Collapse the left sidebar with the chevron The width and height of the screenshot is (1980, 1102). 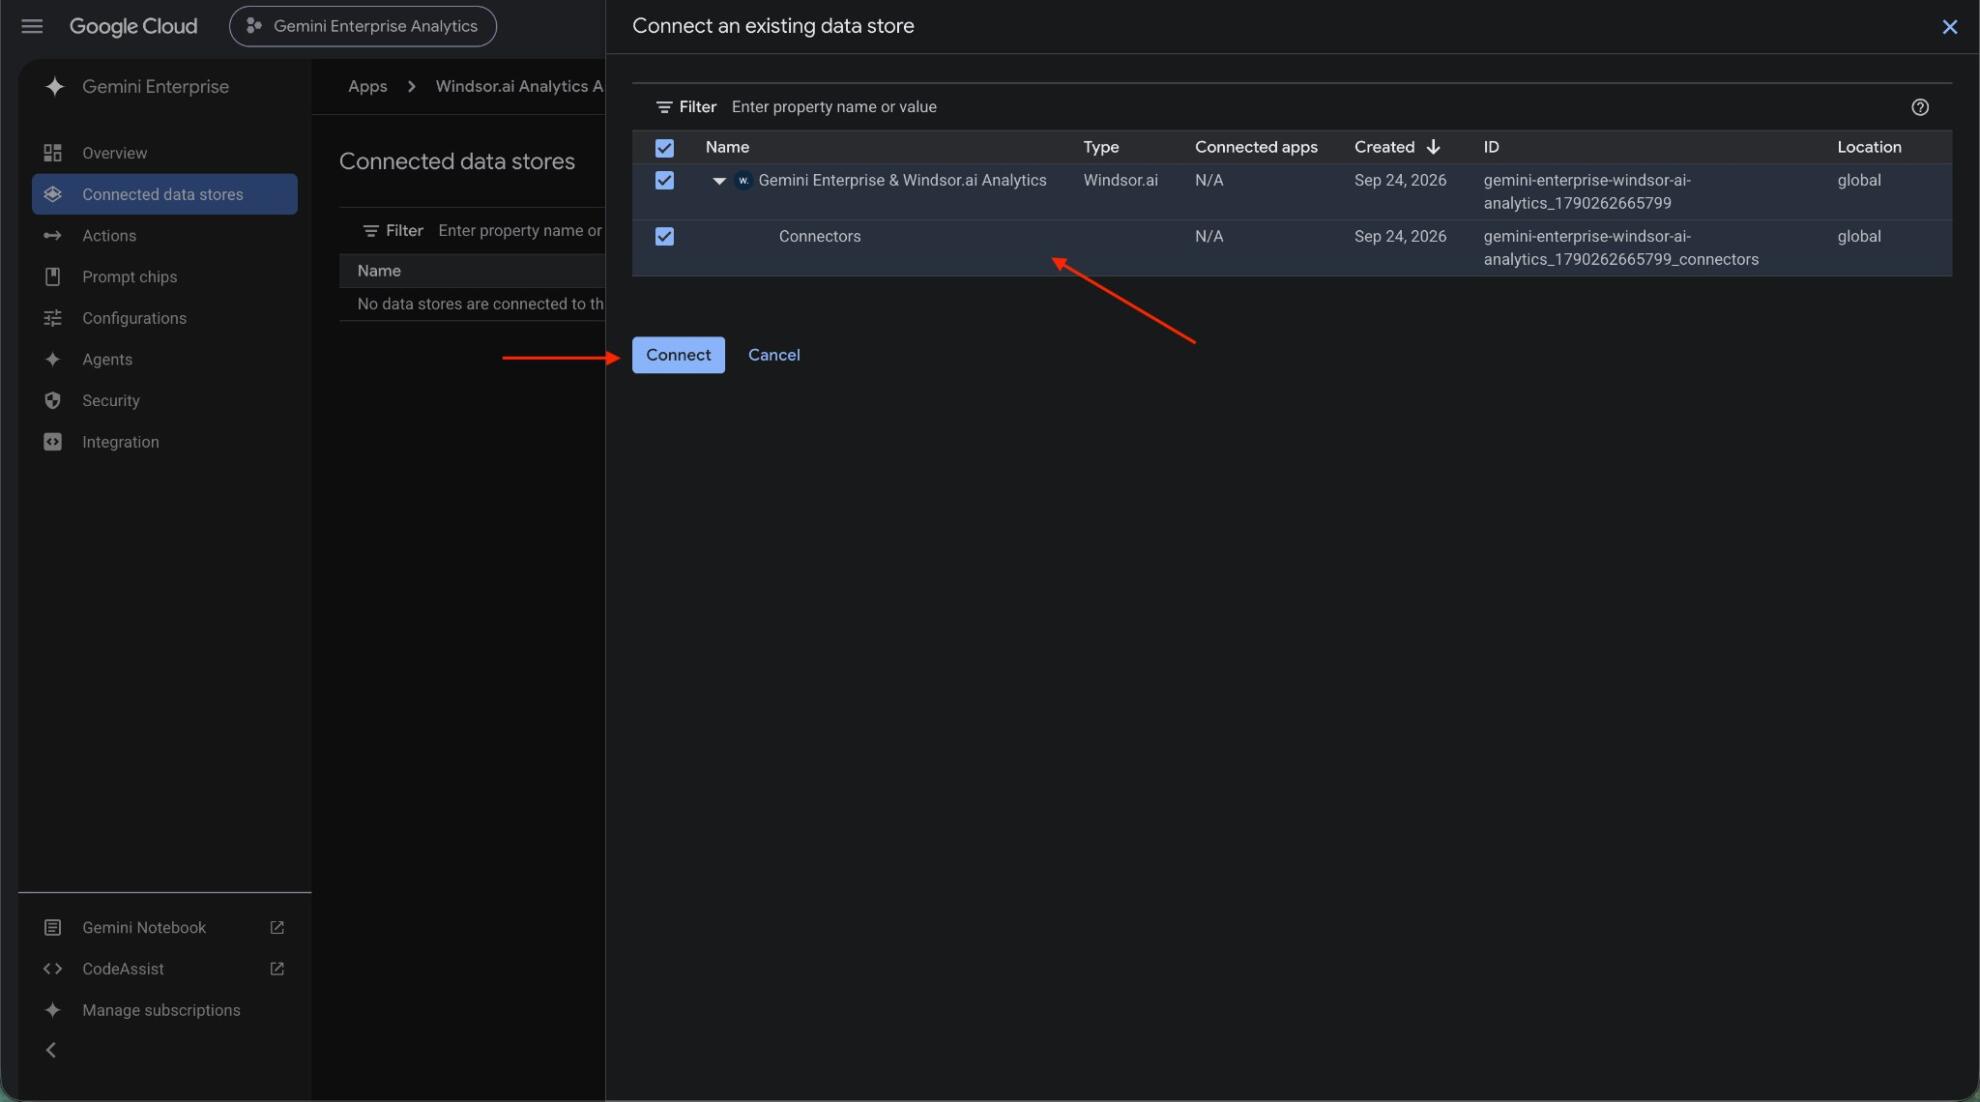pyautogui.click(x=51, y=1050)
